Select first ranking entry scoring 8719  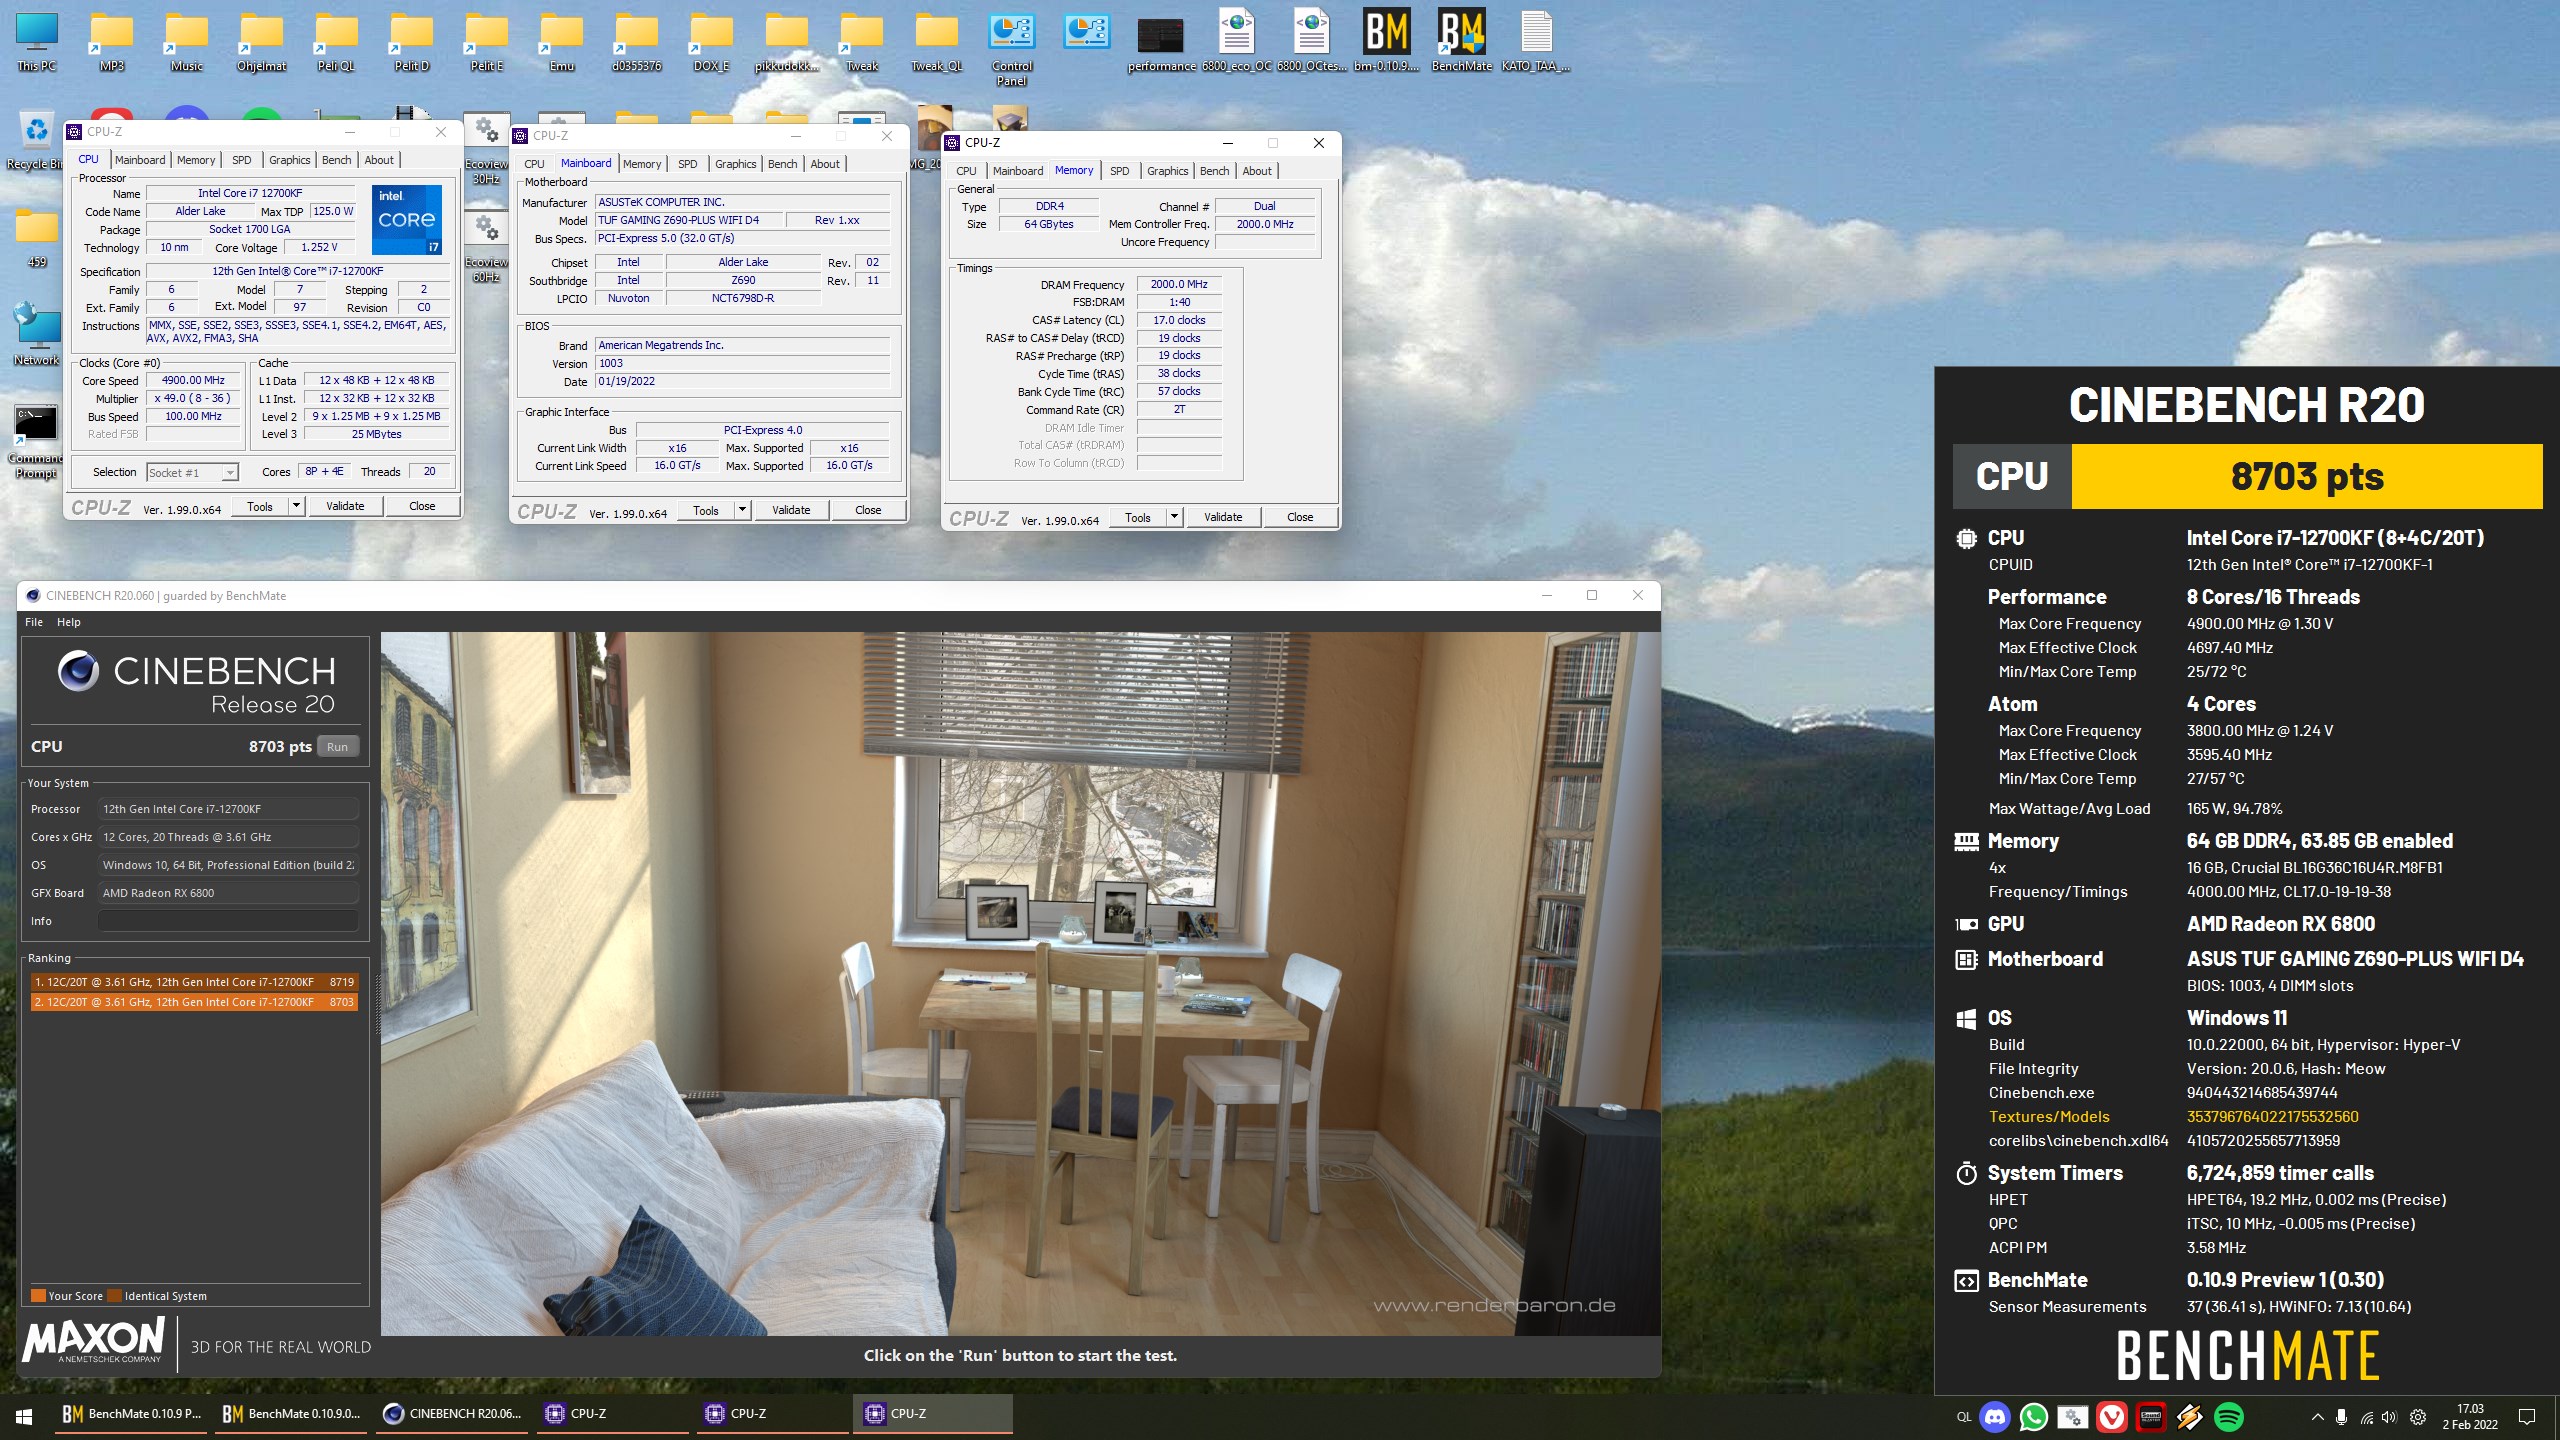click(195, 982)
